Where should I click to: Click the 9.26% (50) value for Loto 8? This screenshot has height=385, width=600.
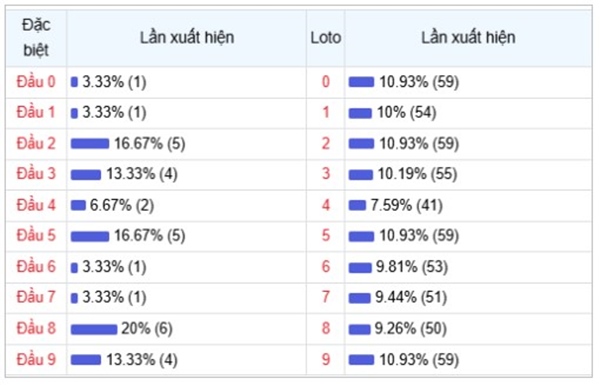click(411, 328)
